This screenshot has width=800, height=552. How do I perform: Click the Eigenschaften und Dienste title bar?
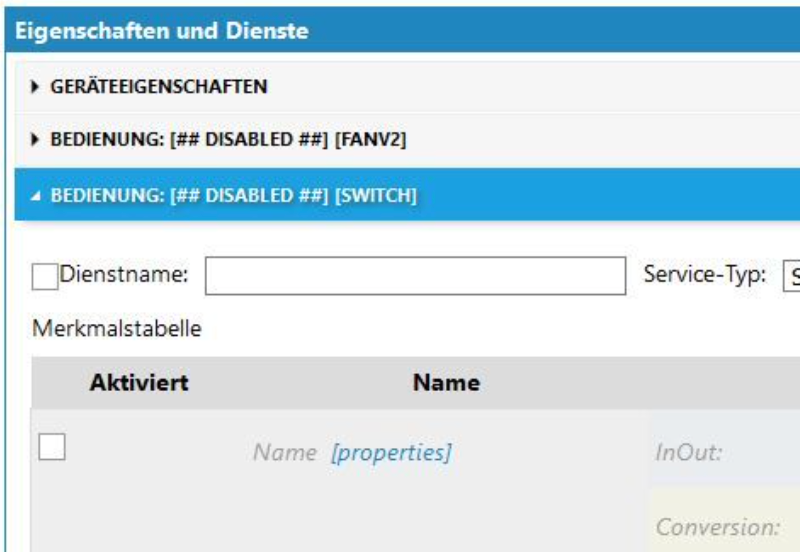(160, 31)
